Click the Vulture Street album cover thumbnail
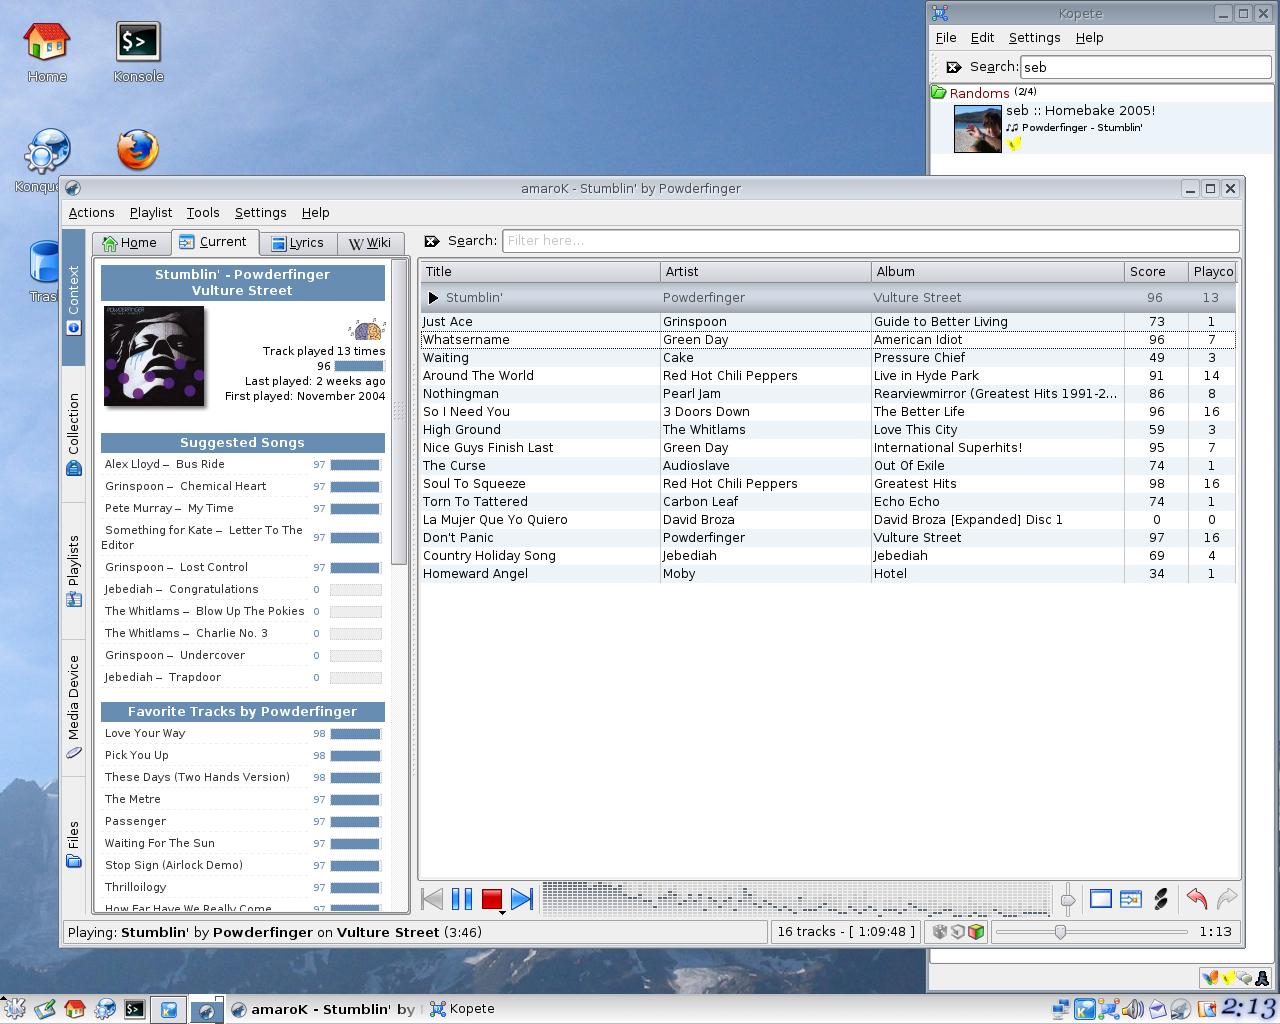 [x=154, y=356]
